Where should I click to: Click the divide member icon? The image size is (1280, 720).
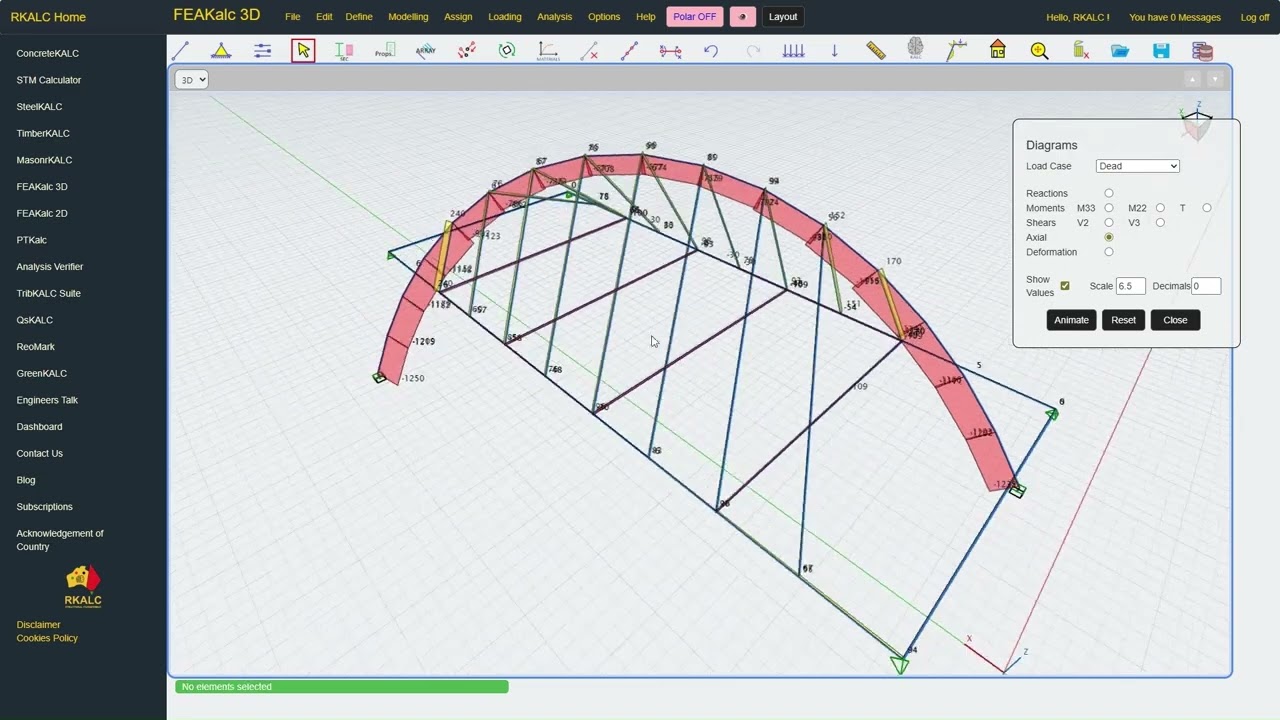click(x=630, y=50)
